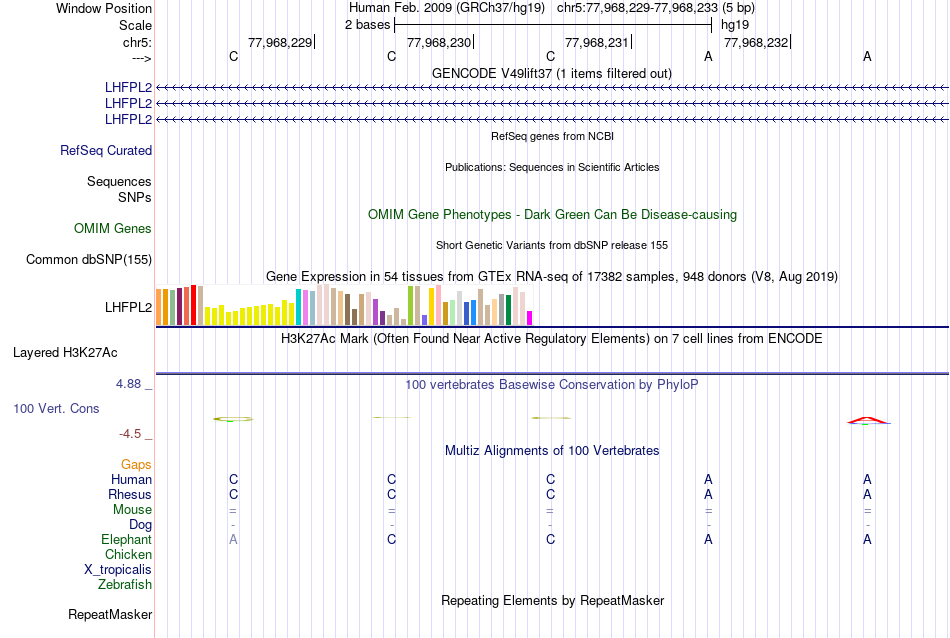Viewport: 950px width, 638px height.
Task: Click the orange 'Gaps' row label
Action: tap(136, 464)
